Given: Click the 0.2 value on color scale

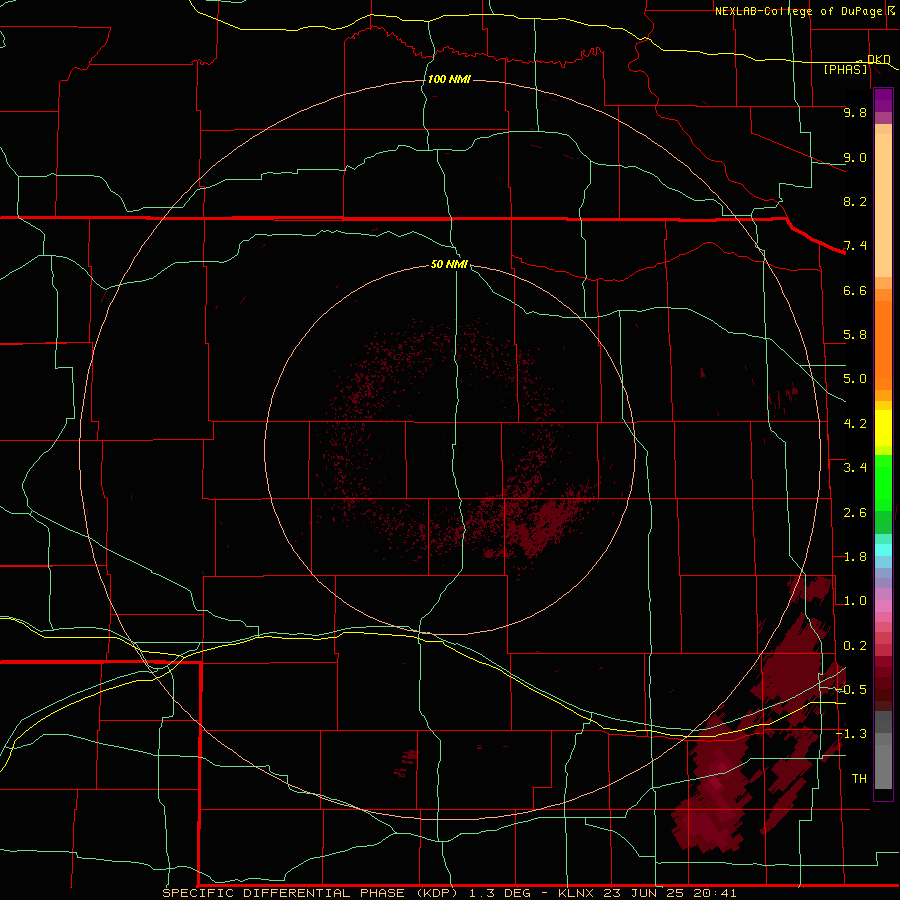Looking at the screenshot, I should coord(855,646).
